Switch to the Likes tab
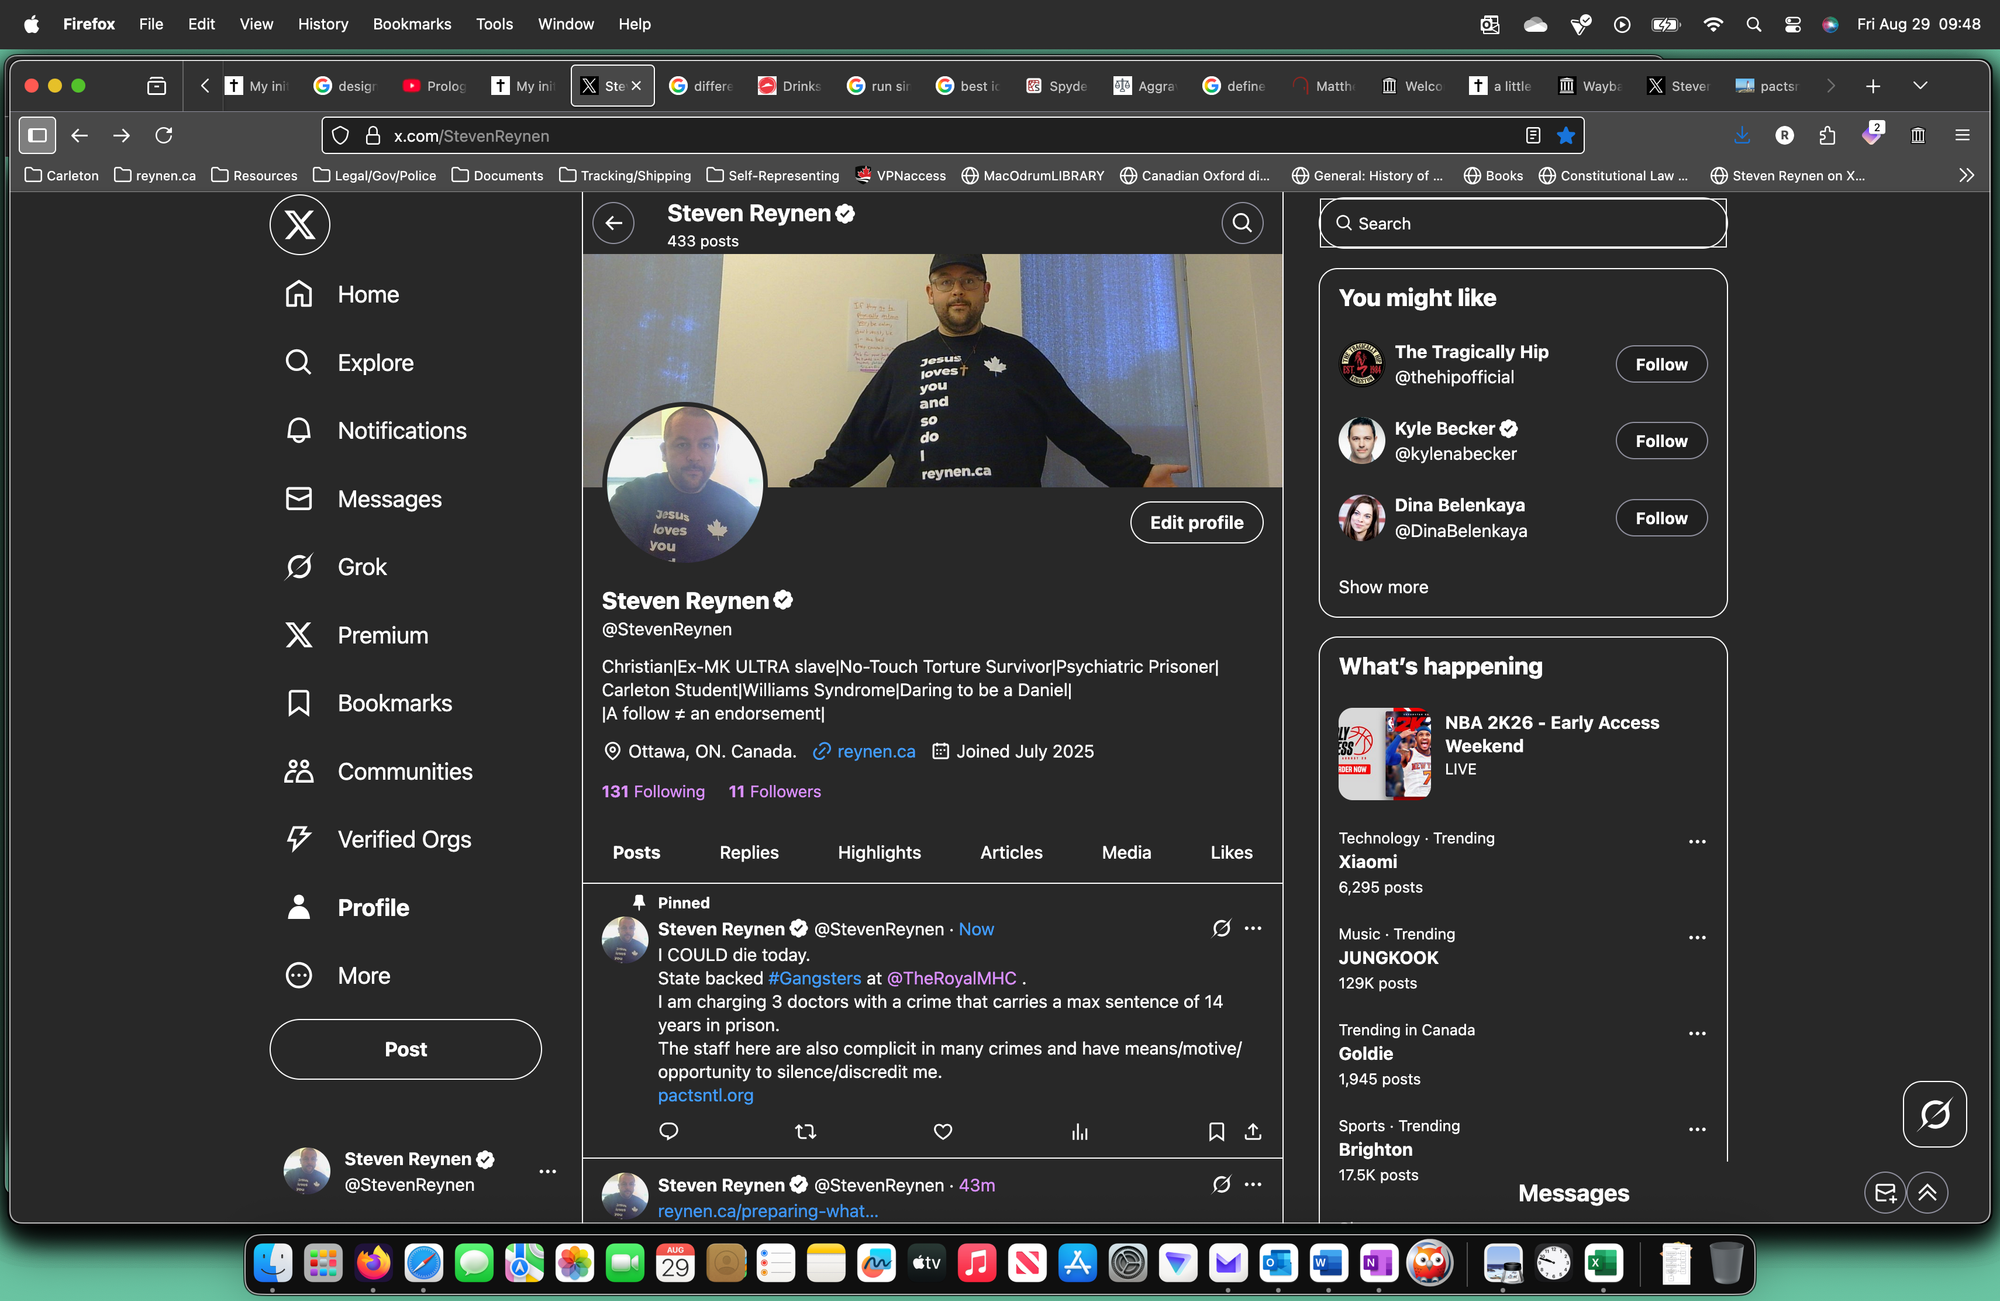2000x1301 pixels. (1231, 852)
